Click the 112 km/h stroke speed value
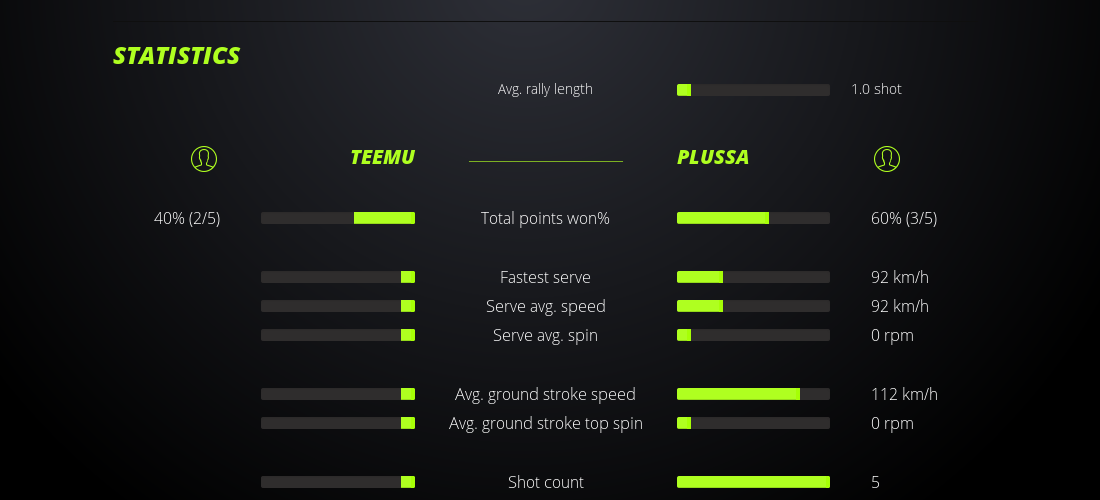 [904, 394]
